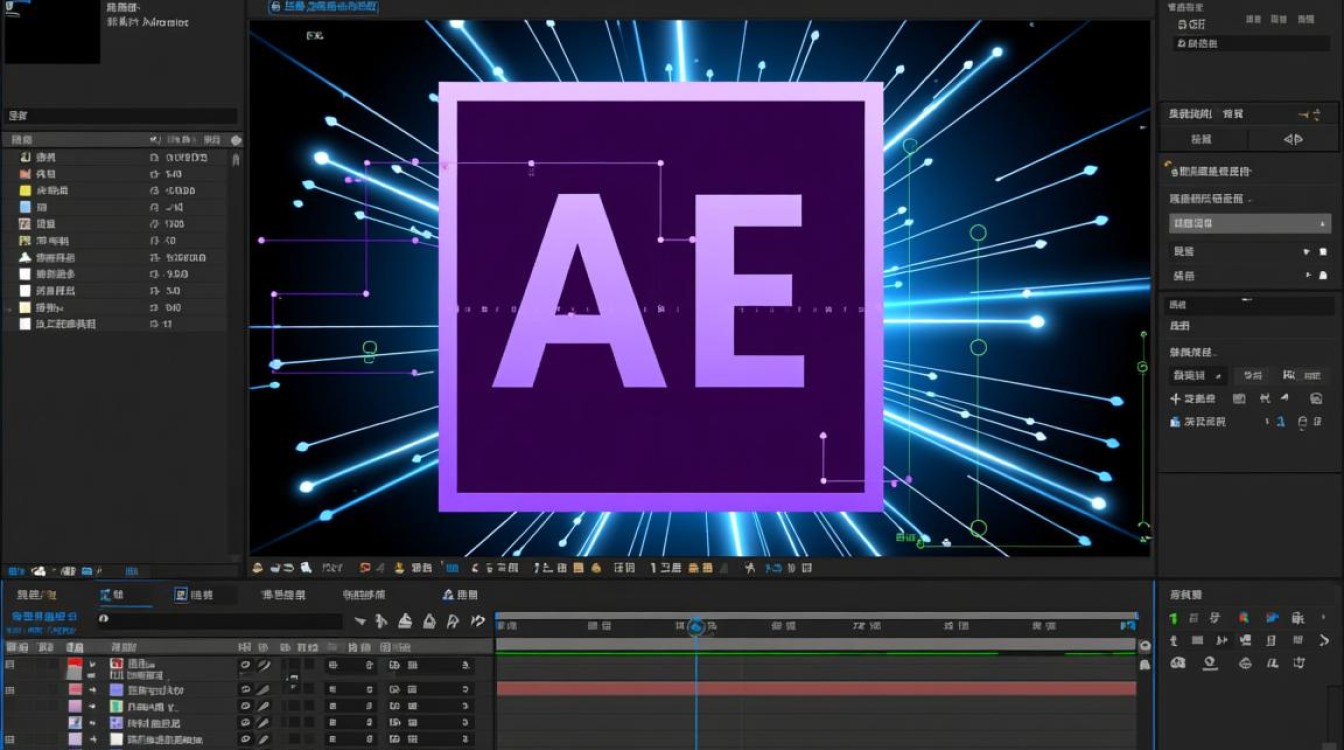Click the top round icon right of timeline tracks

(x=1145, y=647)
